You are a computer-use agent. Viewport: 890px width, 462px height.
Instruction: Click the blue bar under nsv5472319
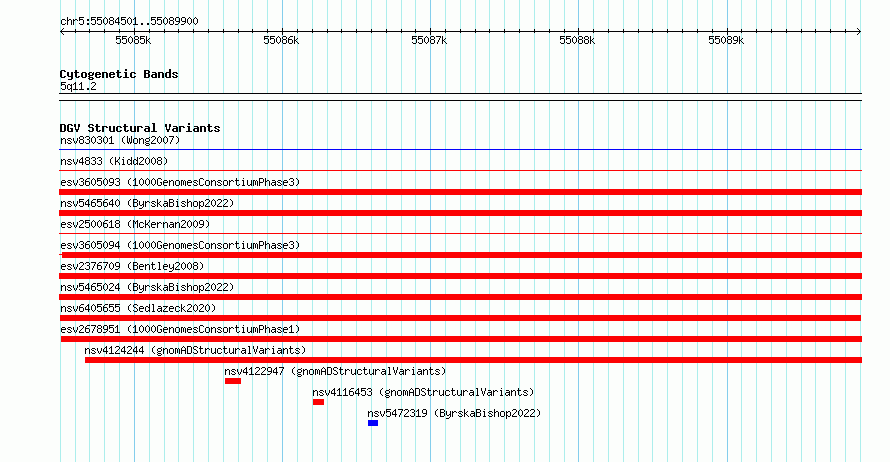point(373,423)
